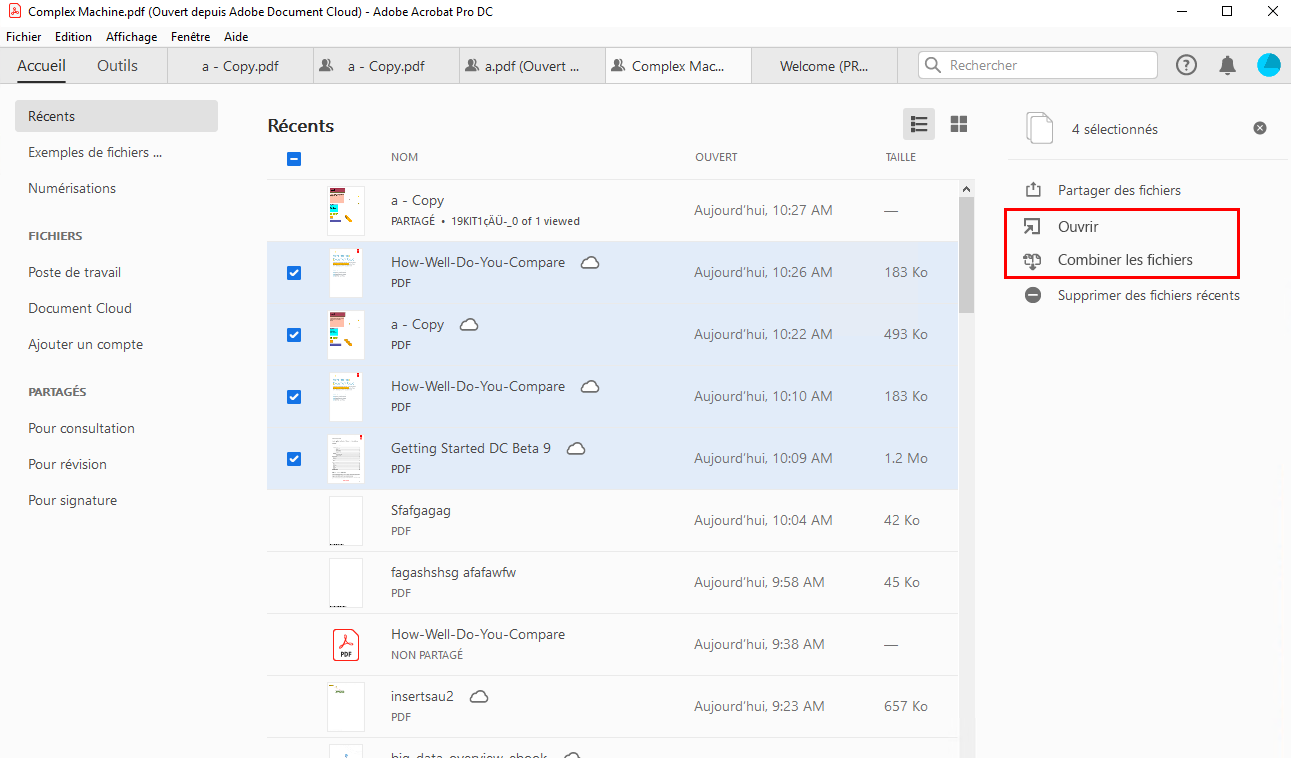
Task: Click the 493 Ko size value
Action: coord(906,334)
